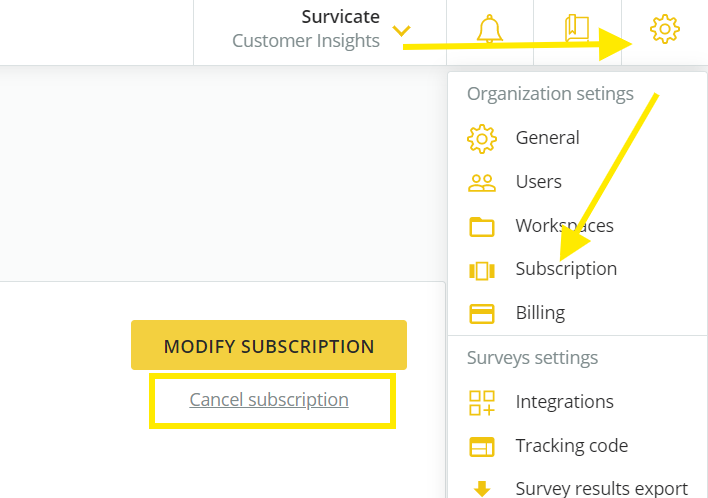Open the notifications bell icon
This screenshot has width=708, height=498.
coord(489,29)
